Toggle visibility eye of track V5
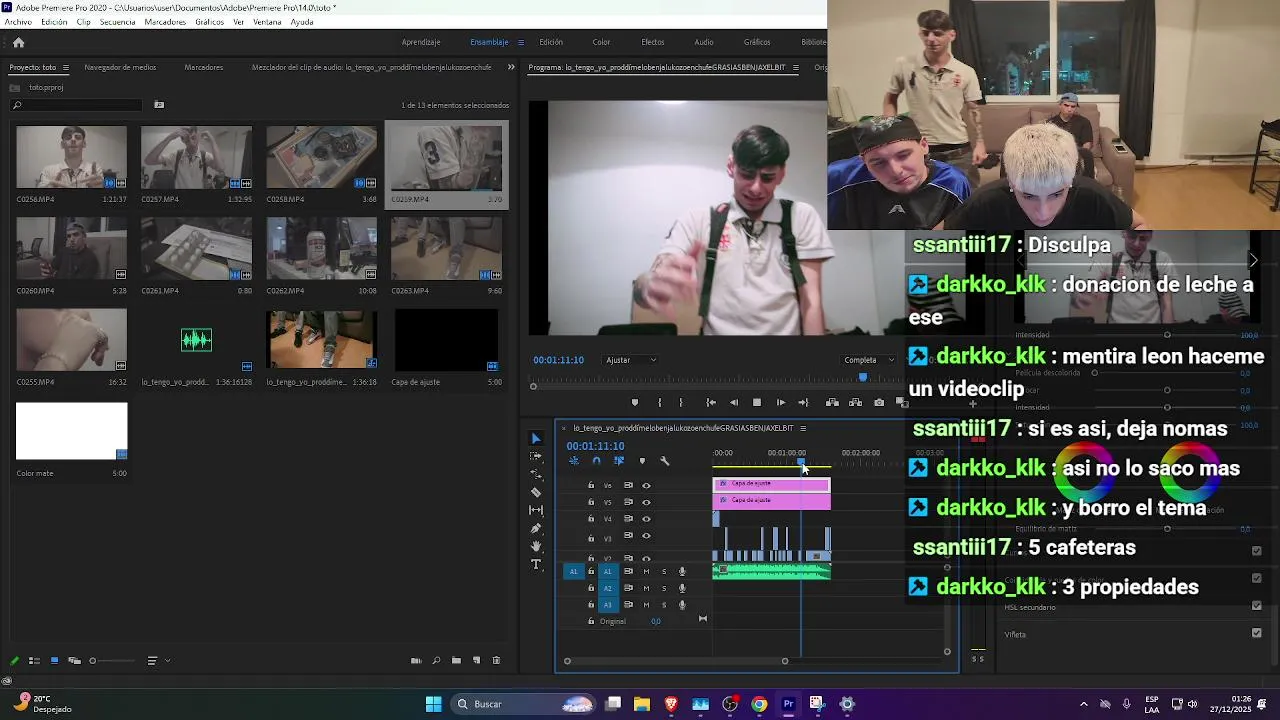 pos(646,502)
